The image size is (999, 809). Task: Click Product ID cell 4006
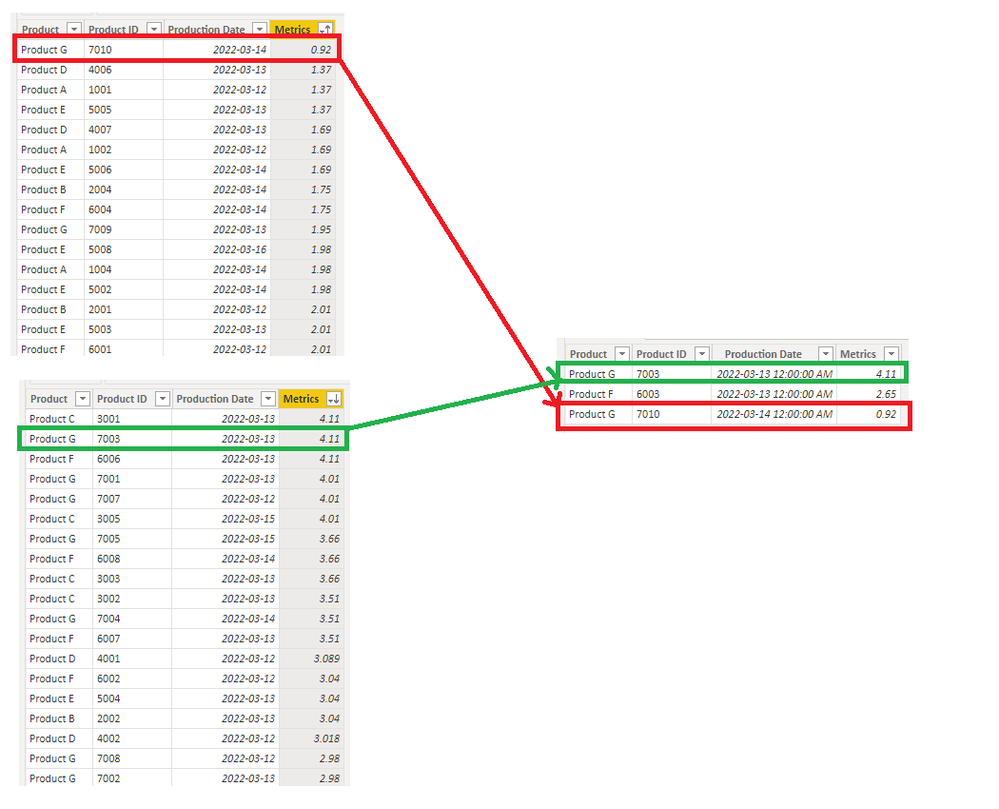click(x=100, y=69)
